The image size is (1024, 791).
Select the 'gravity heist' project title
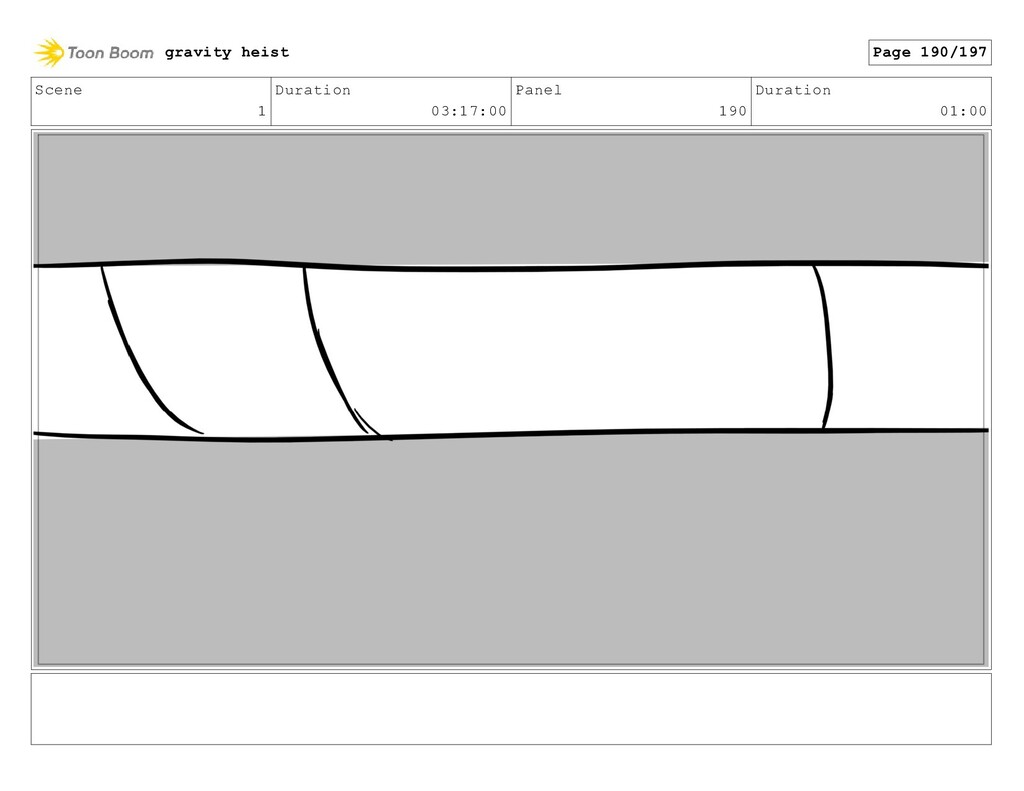tap(227, 52)
